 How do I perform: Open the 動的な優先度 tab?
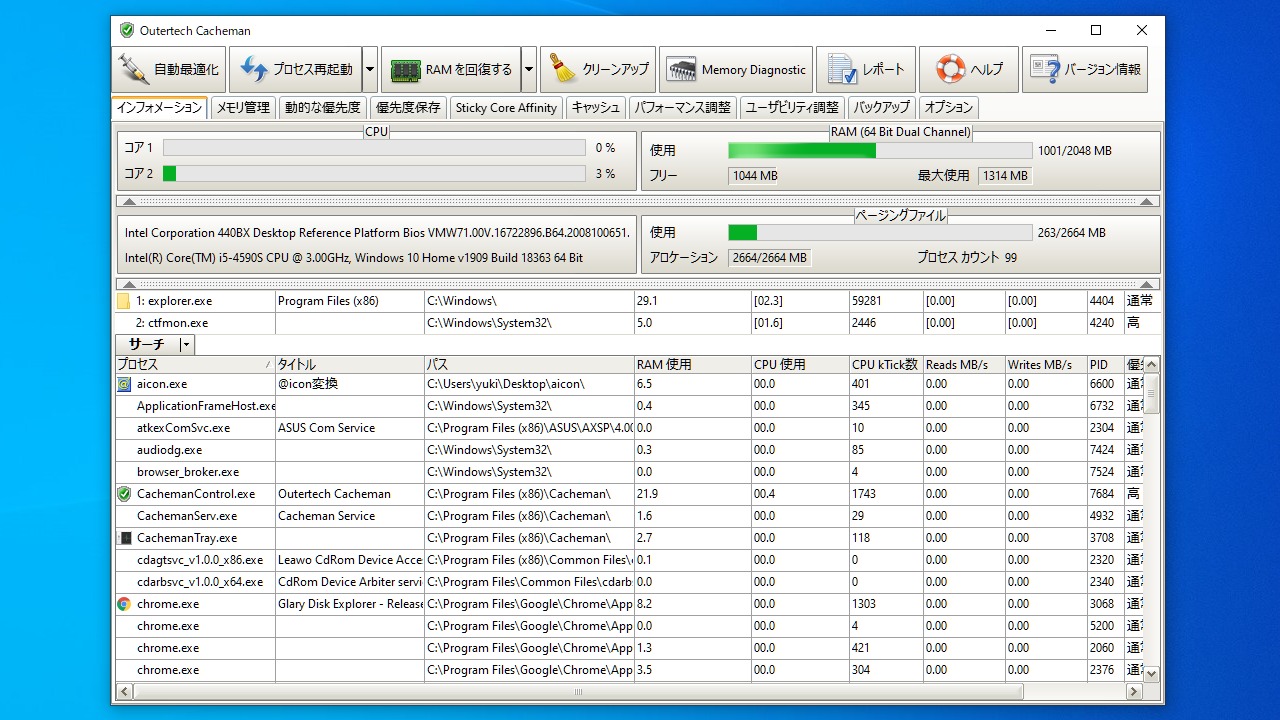tap(323, 108)
